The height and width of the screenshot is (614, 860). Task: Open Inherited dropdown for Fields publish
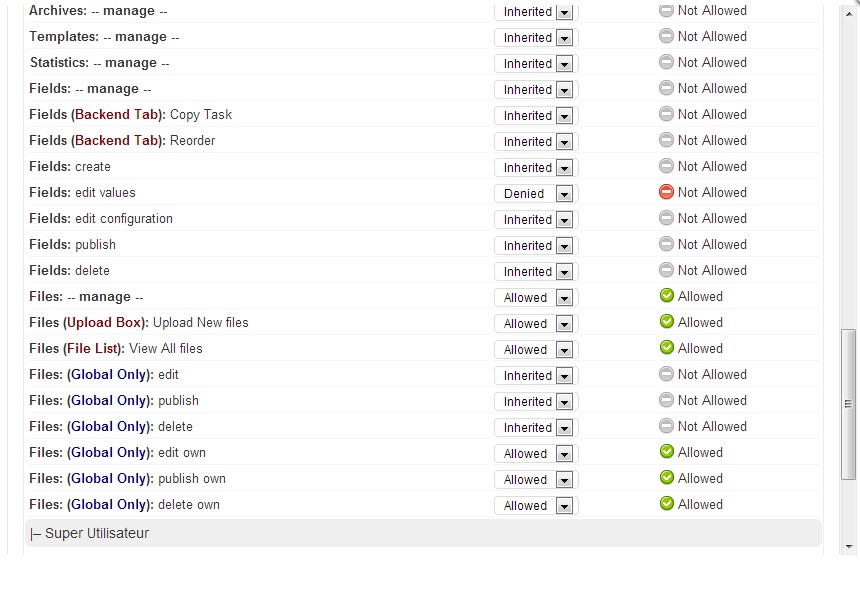(536, 245)
